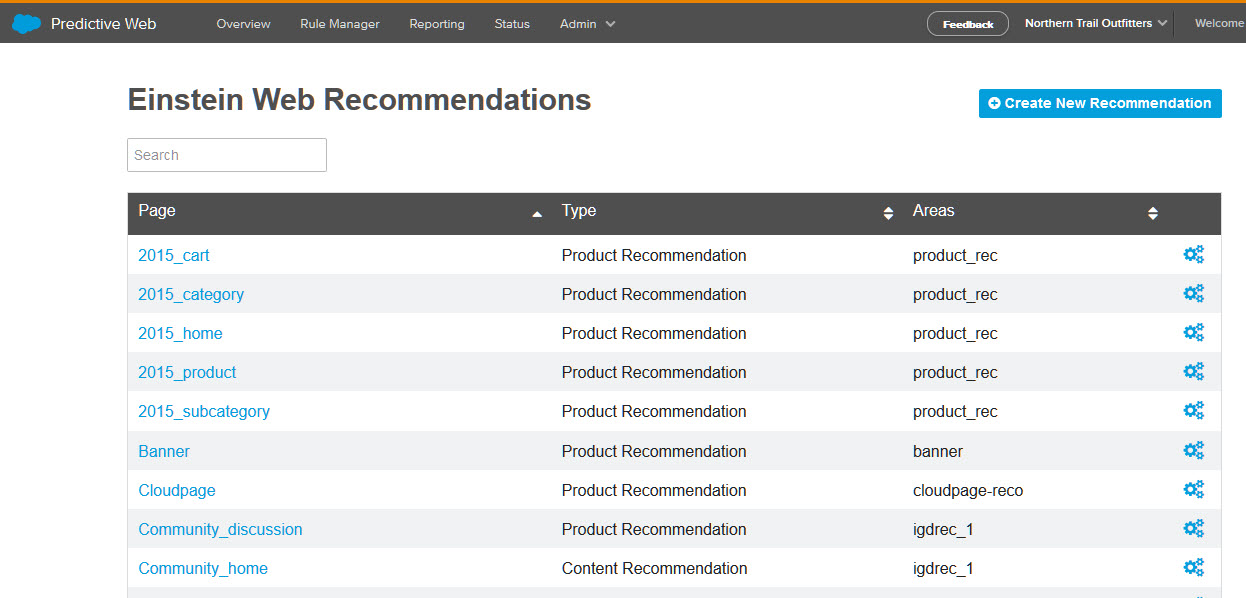This screenshot has width=1246, height=598.
Task: Open settings gear for 2015_cart row
Action: 1193,254
